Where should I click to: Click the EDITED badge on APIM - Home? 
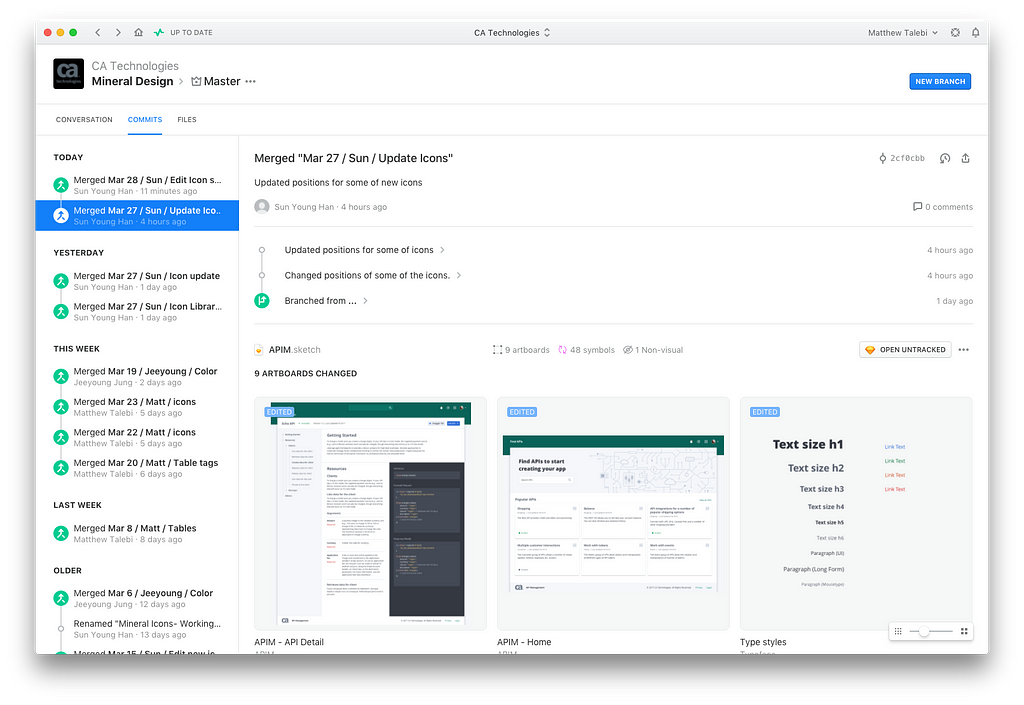(522, 412)
